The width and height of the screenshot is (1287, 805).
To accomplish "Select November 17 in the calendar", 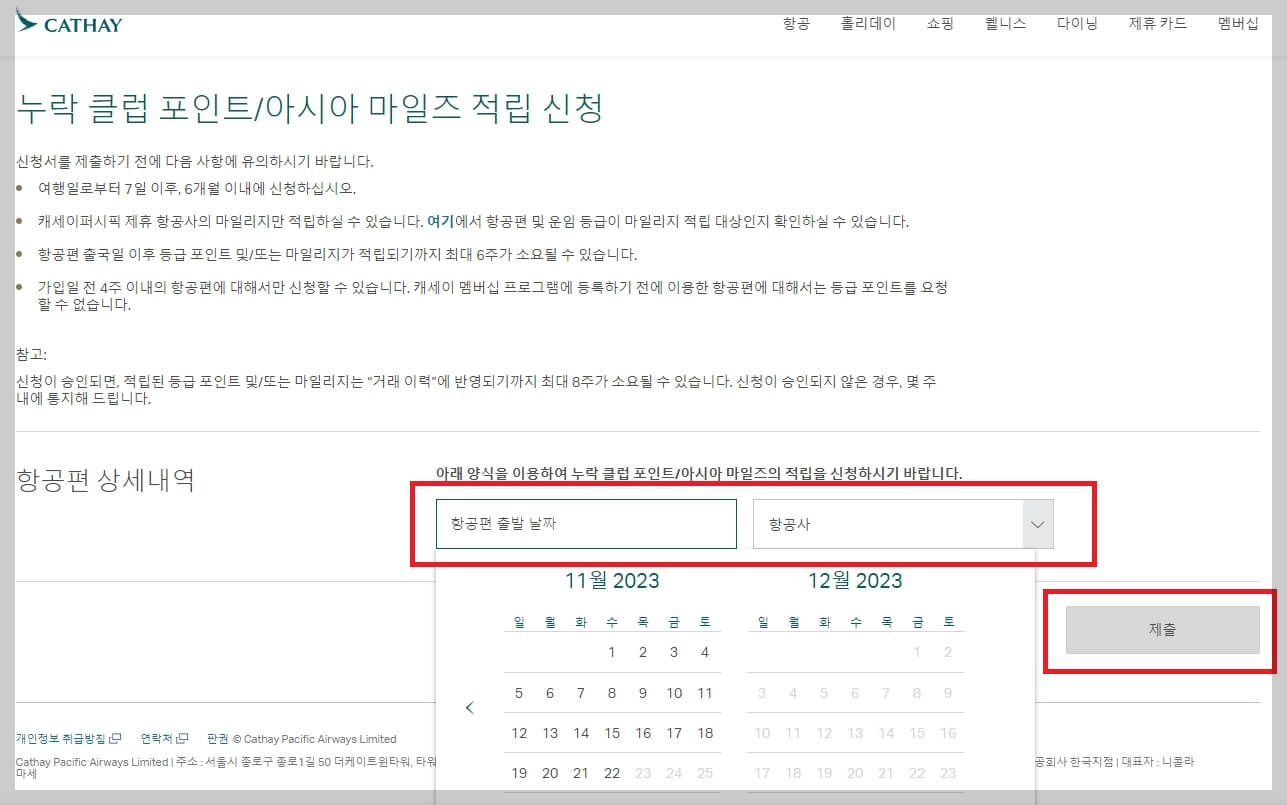I will pos(674,733).
